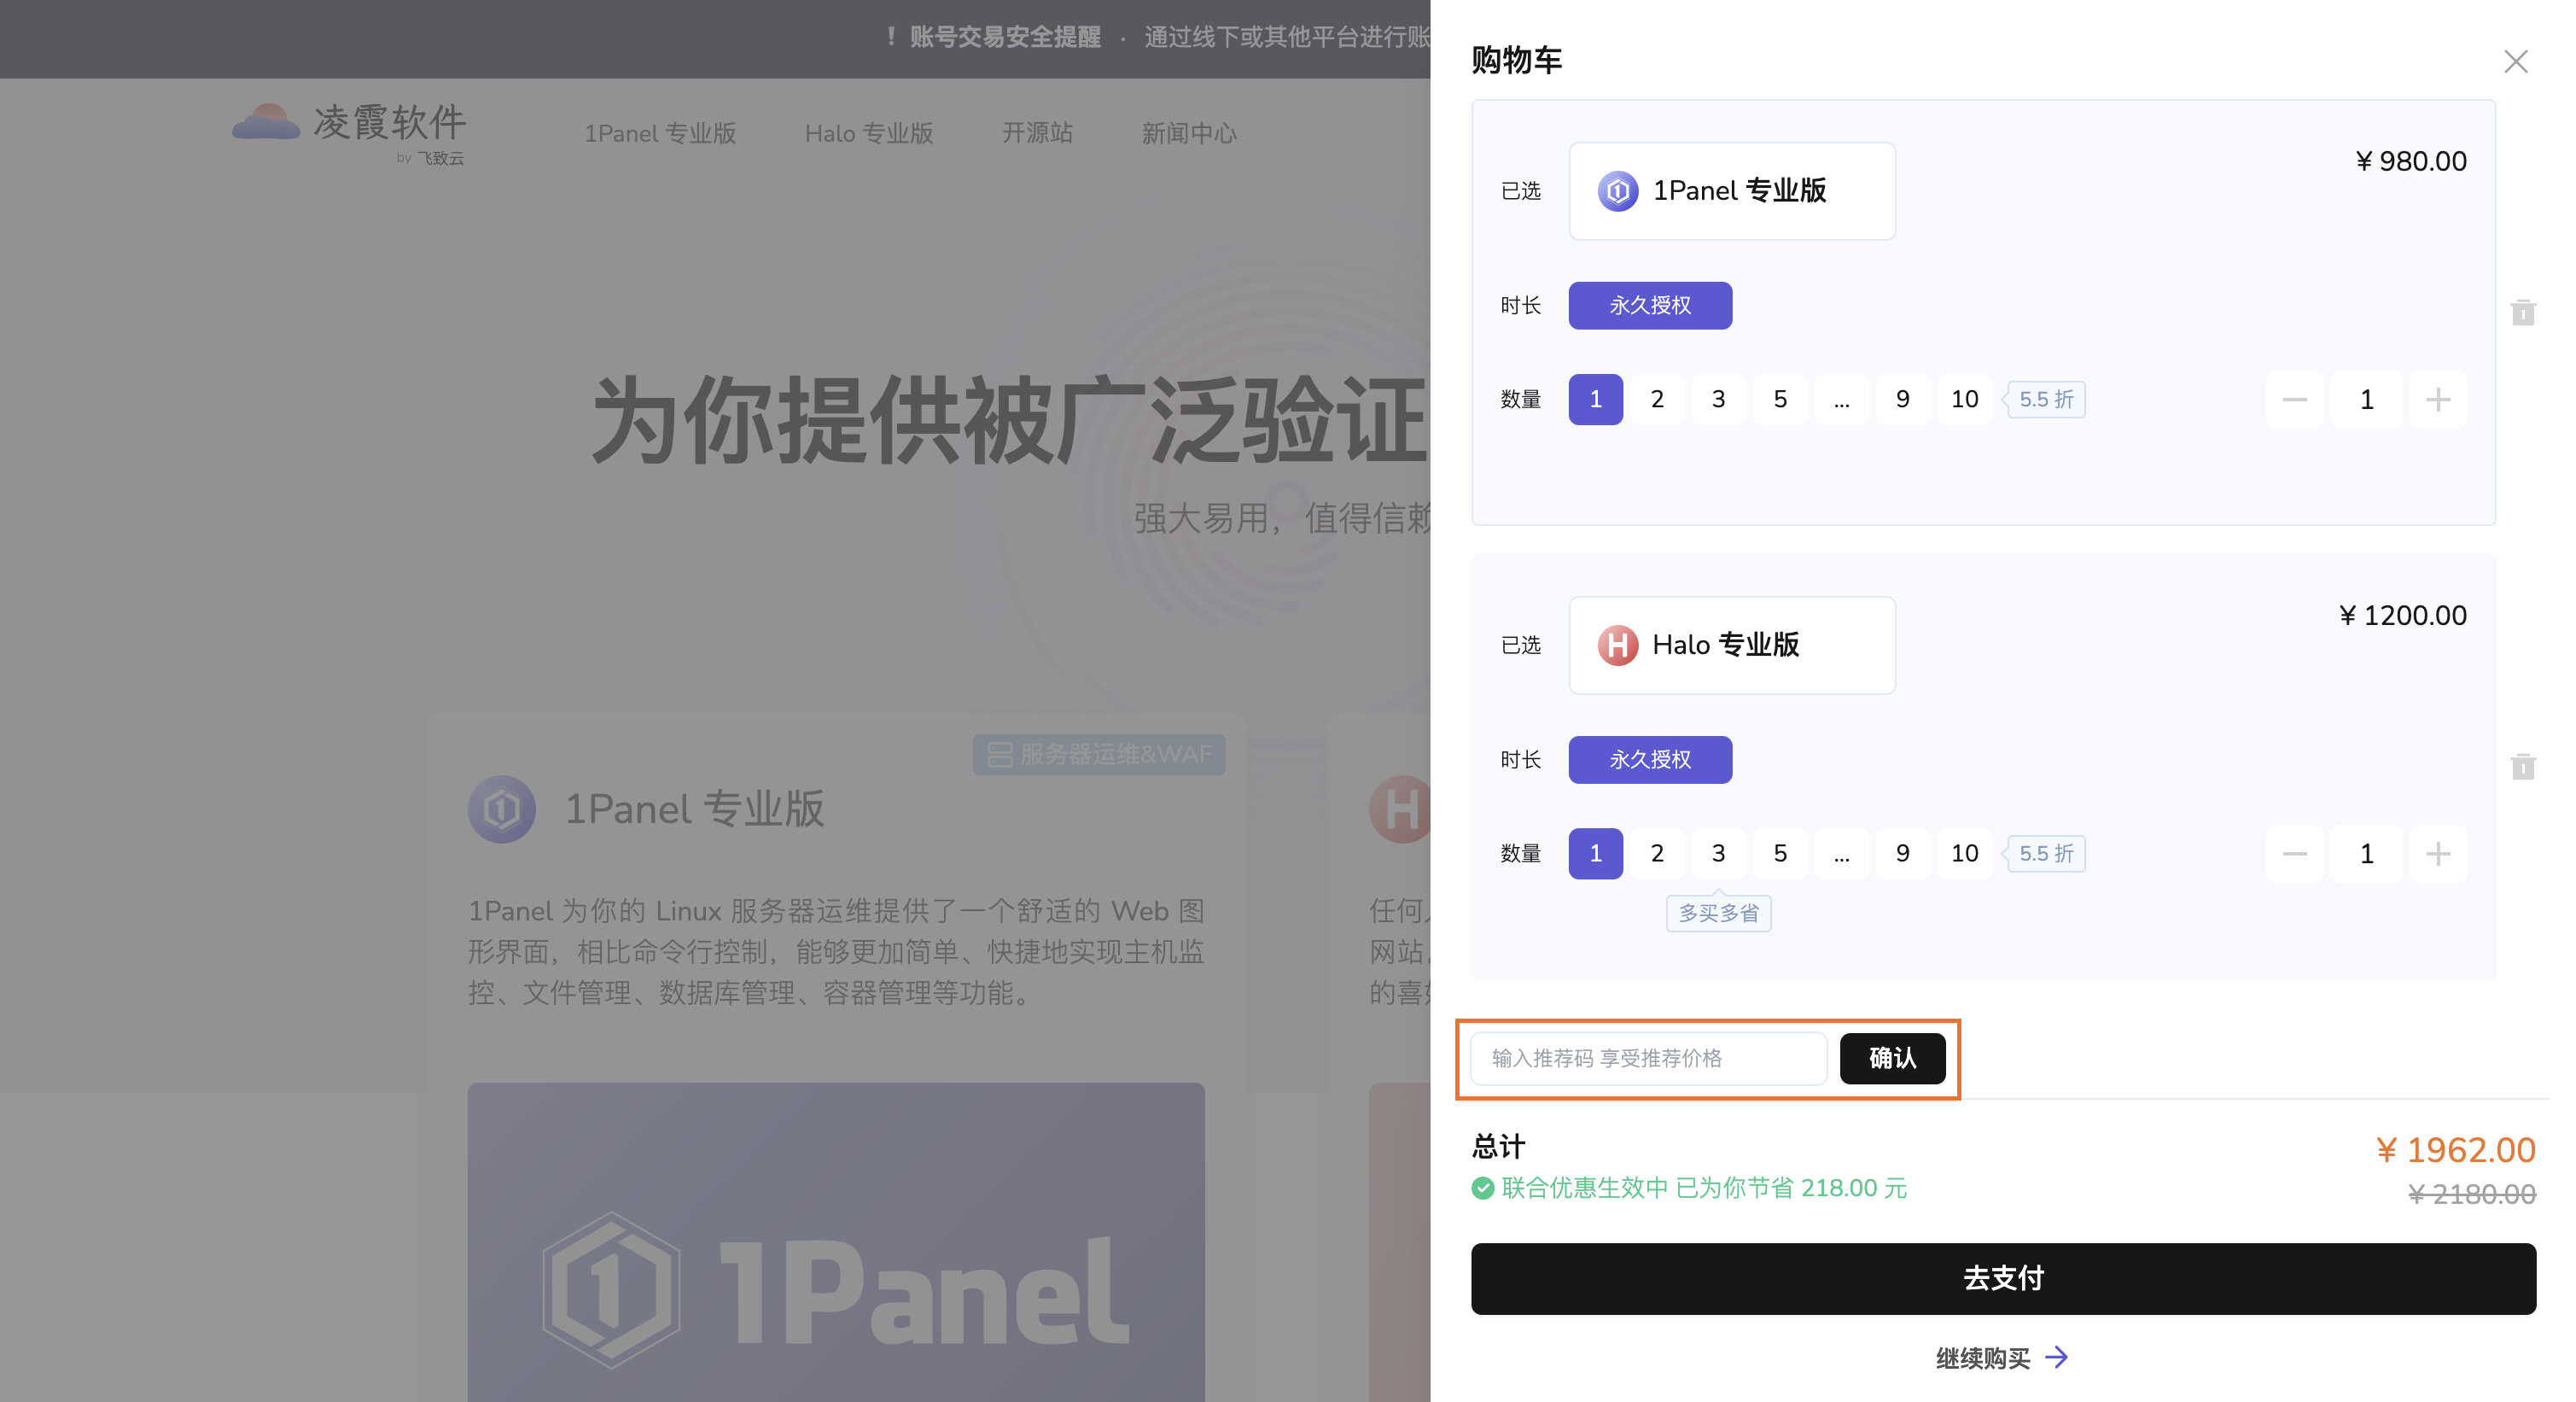
Task: Increase Halo 专业版 quantity with plus
Action: (2438, 854)
